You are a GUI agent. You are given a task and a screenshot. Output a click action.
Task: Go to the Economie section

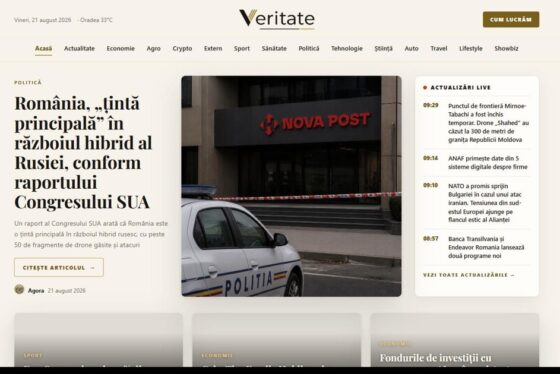121,49
